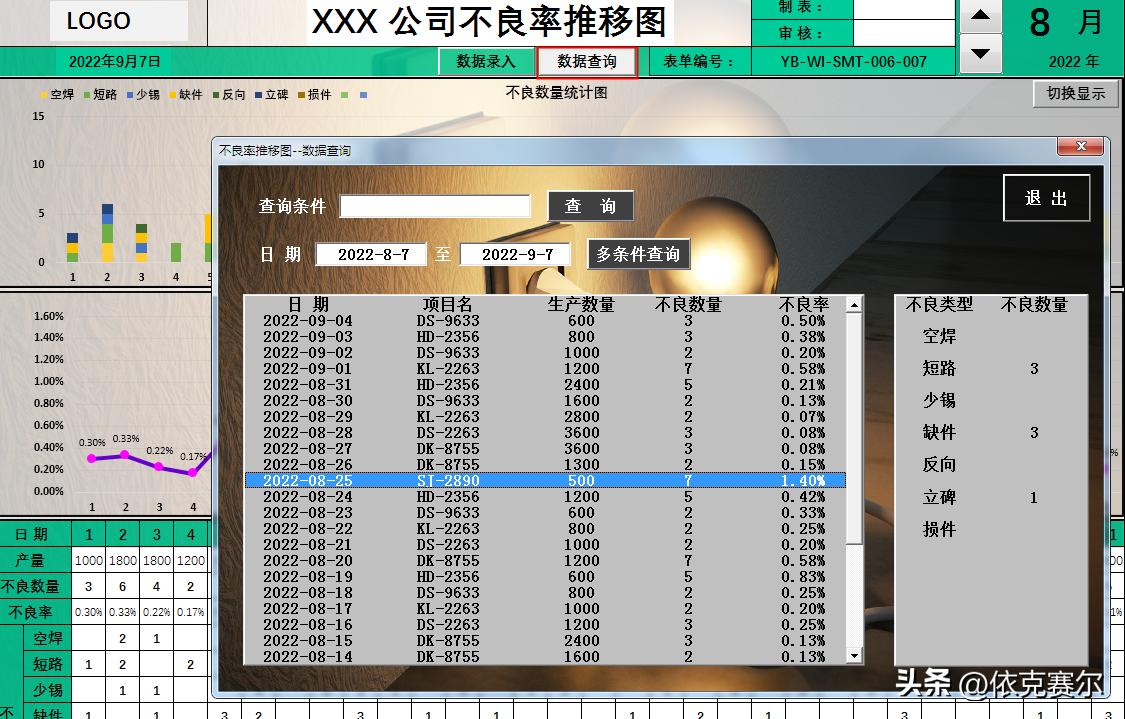Click the 退出 exit button

1046,198
